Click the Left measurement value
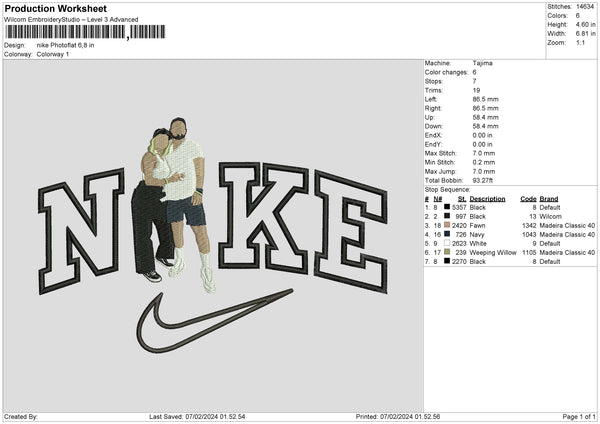600x424 pixels. click(486, 99)
